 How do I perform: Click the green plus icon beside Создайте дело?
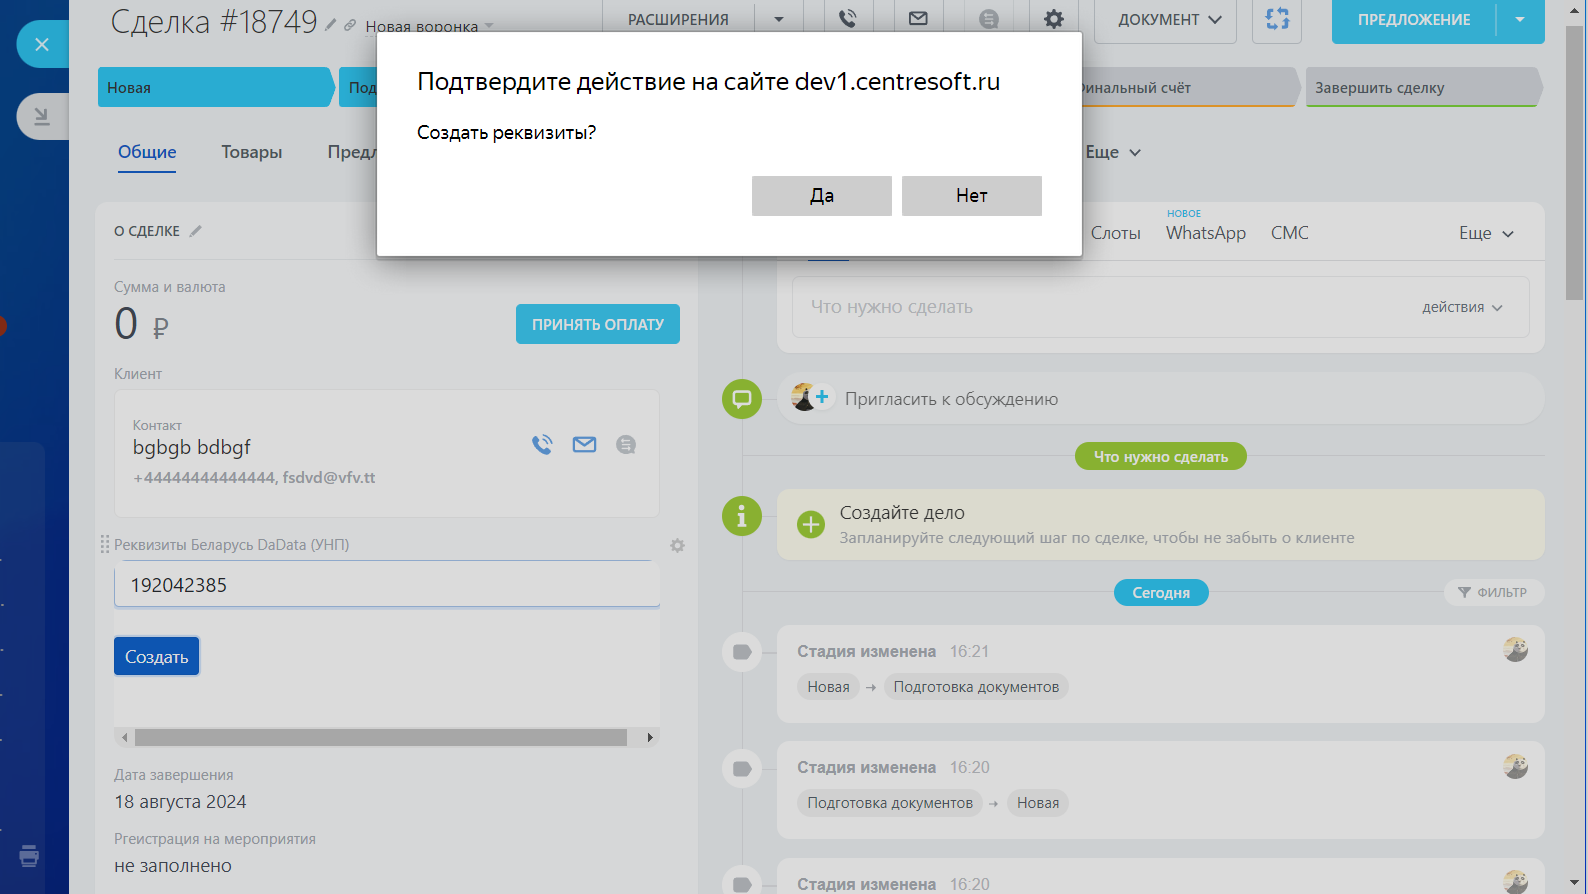click(x=811, y=524)
